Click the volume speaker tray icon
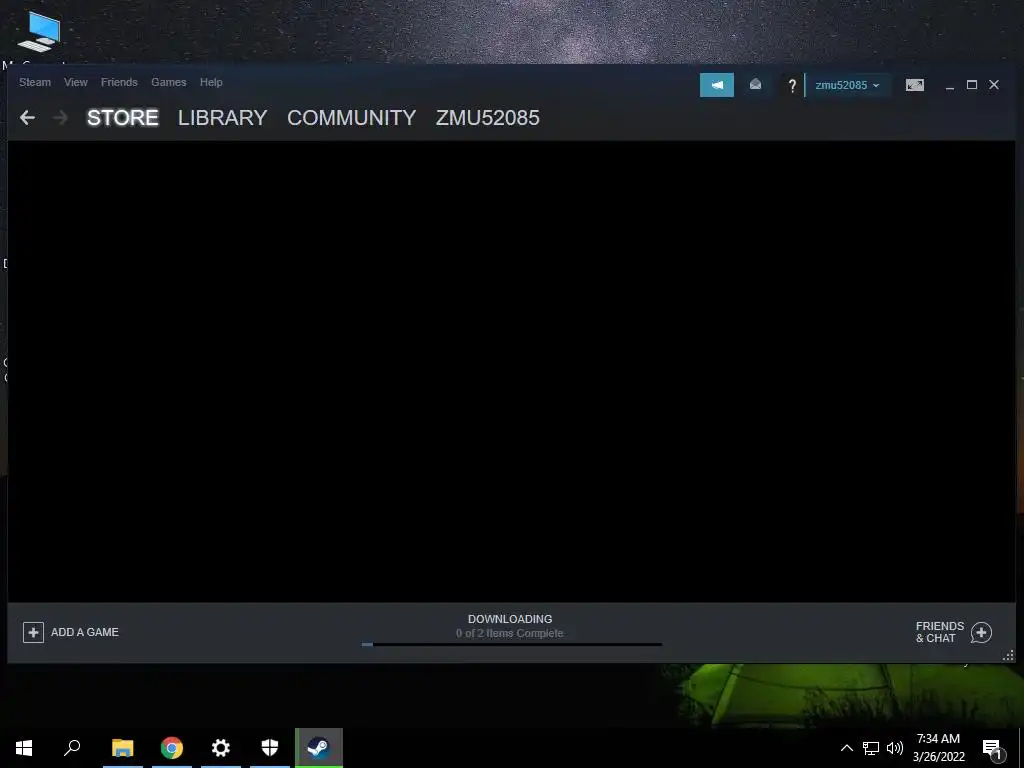 click(895, 748)
